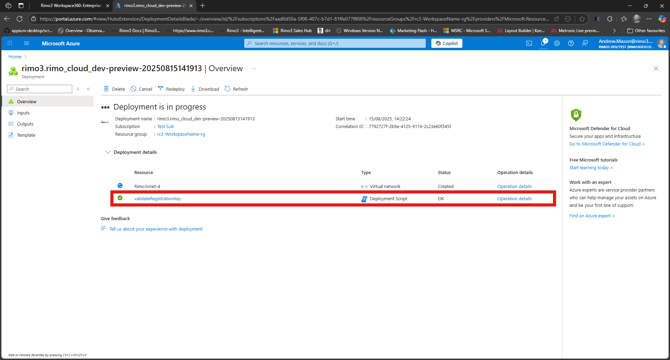Open the help question mark icon

571,43
